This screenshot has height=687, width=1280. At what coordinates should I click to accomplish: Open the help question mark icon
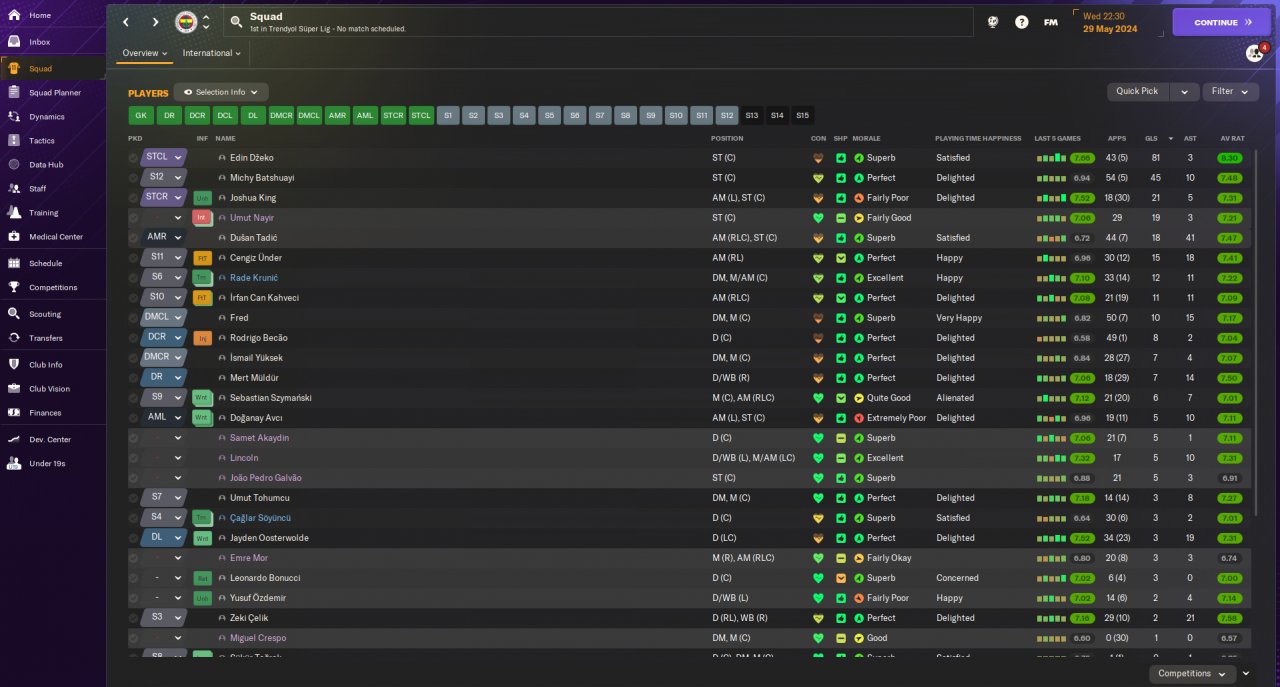[x=1021, y=22]
